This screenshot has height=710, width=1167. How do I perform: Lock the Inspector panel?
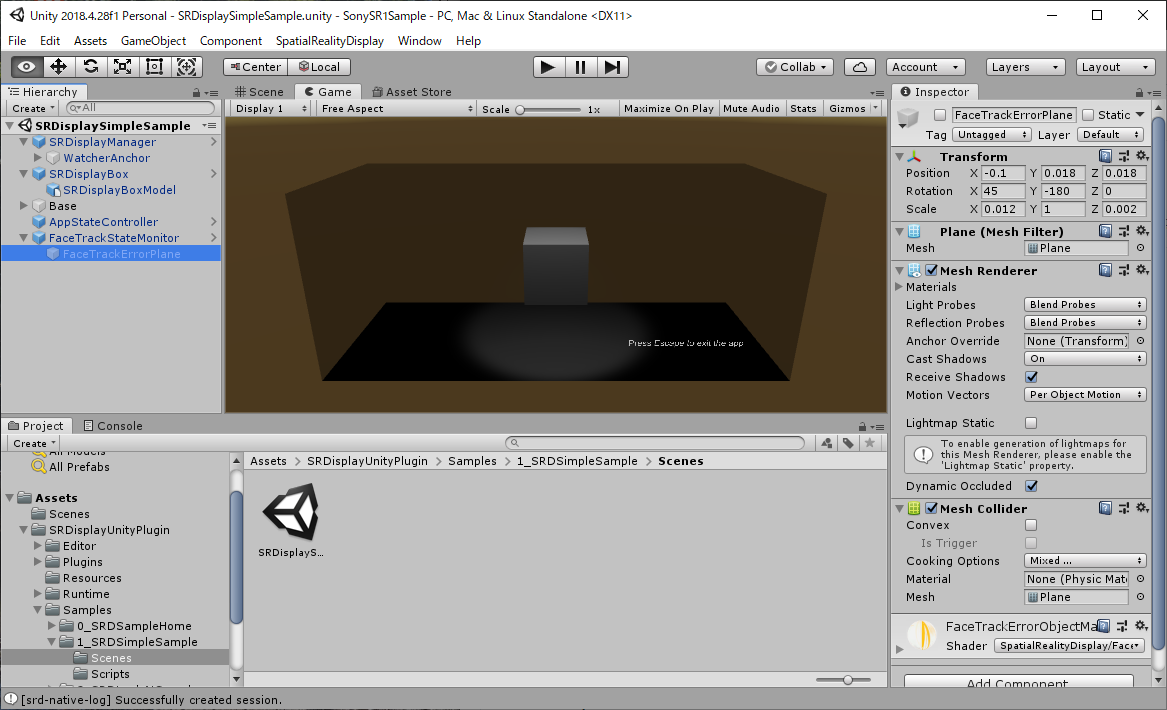1139,93
